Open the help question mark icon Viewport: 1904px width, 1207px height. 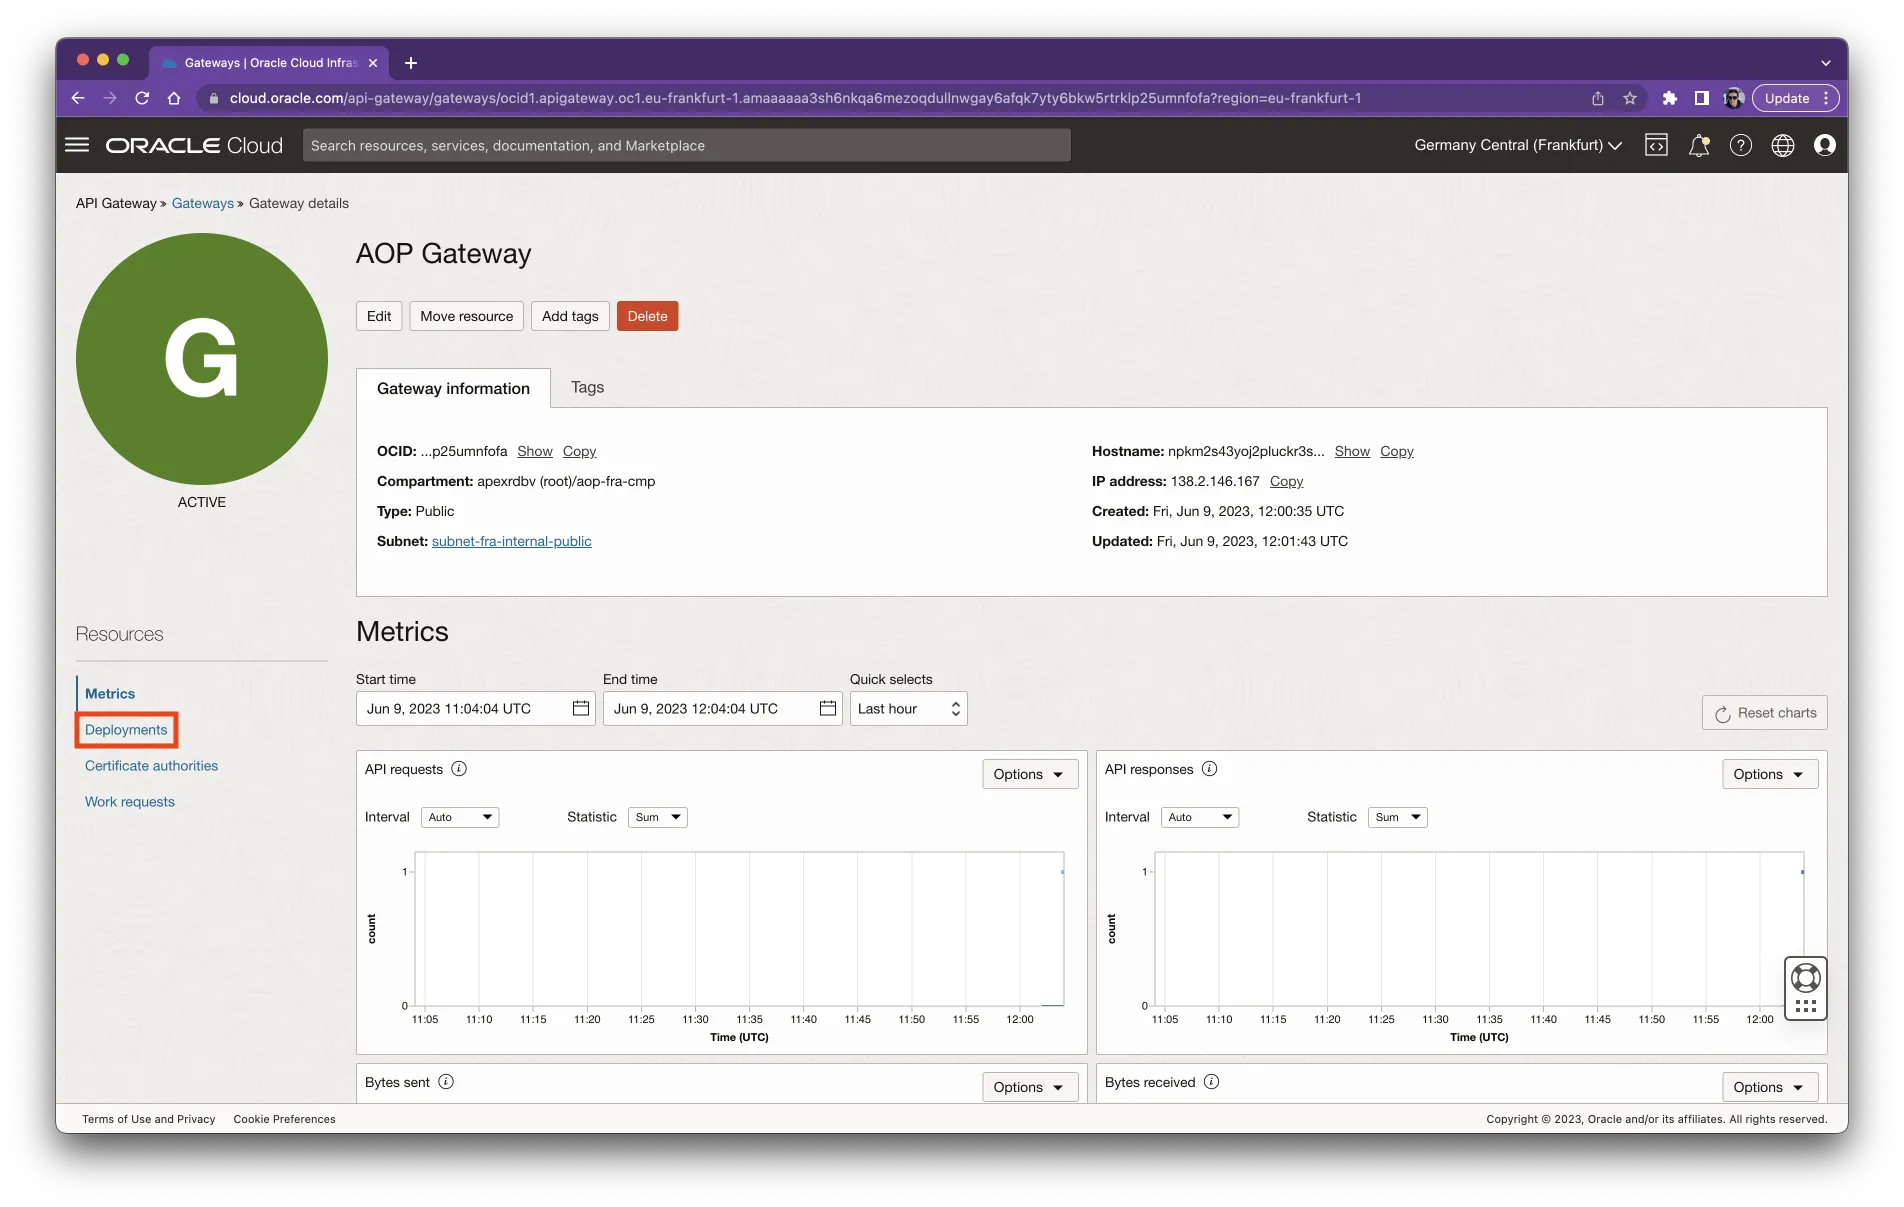[1741, 145]
